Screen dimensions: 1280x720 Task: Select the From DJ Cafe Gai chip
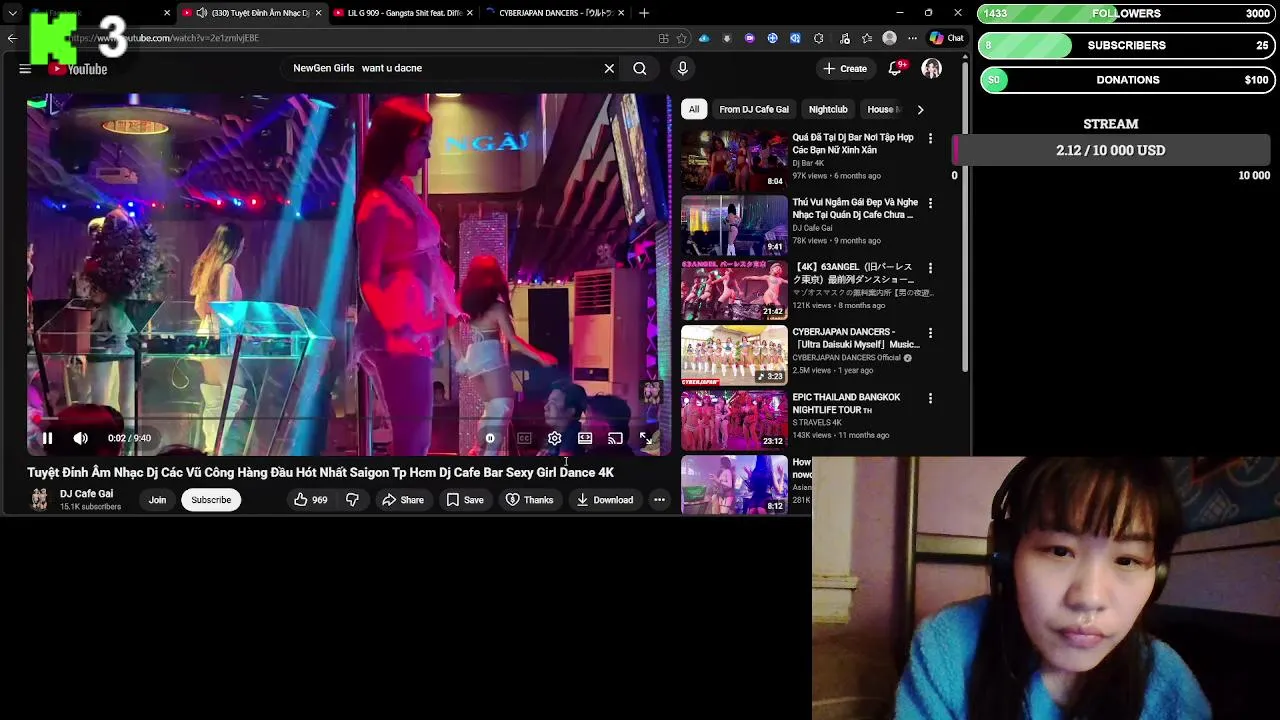[x=754, y=109]
